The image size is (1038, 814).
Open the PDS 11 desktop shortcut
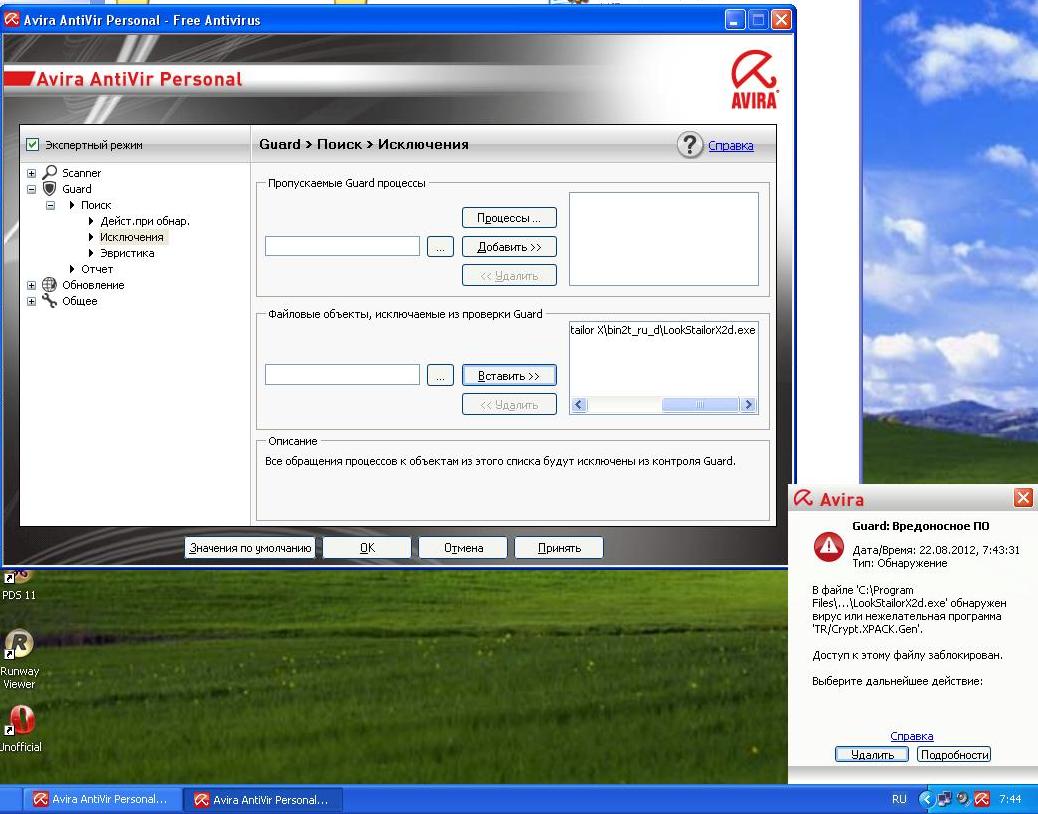(19, 586)
